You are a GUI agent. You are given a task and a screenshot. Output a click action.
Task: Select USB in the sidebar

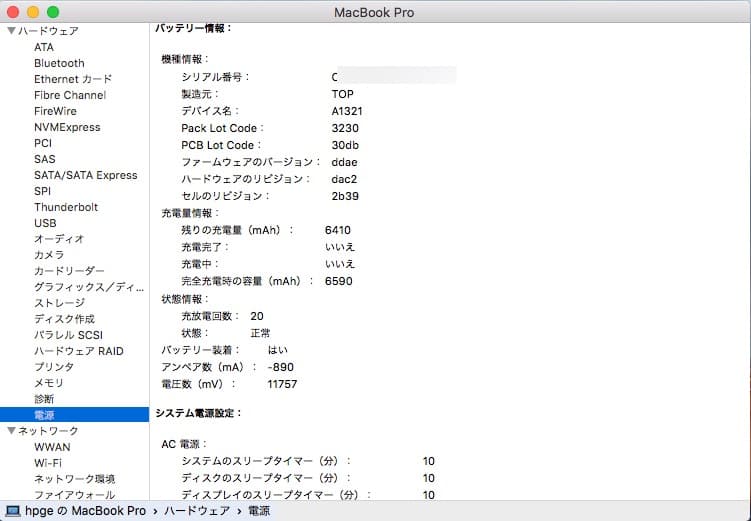point(45,223)
